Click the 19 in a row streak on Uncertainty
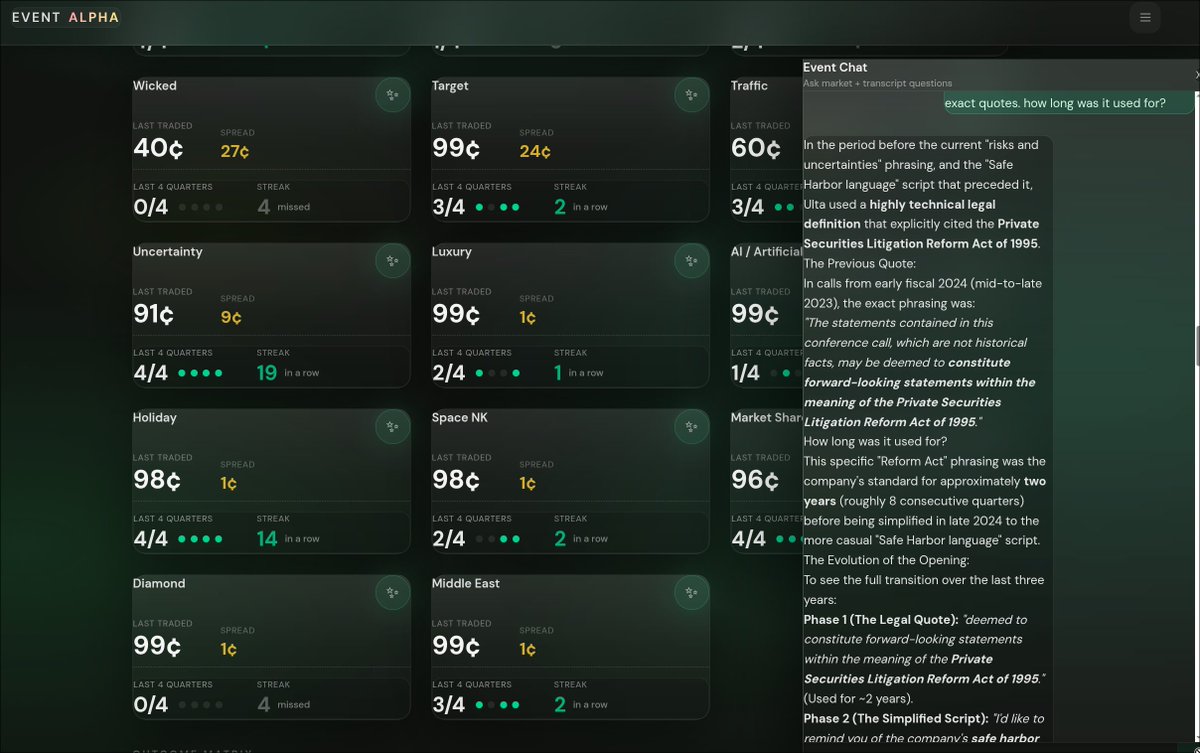This screenshot has height=753, width=1200. pos(287,373)
